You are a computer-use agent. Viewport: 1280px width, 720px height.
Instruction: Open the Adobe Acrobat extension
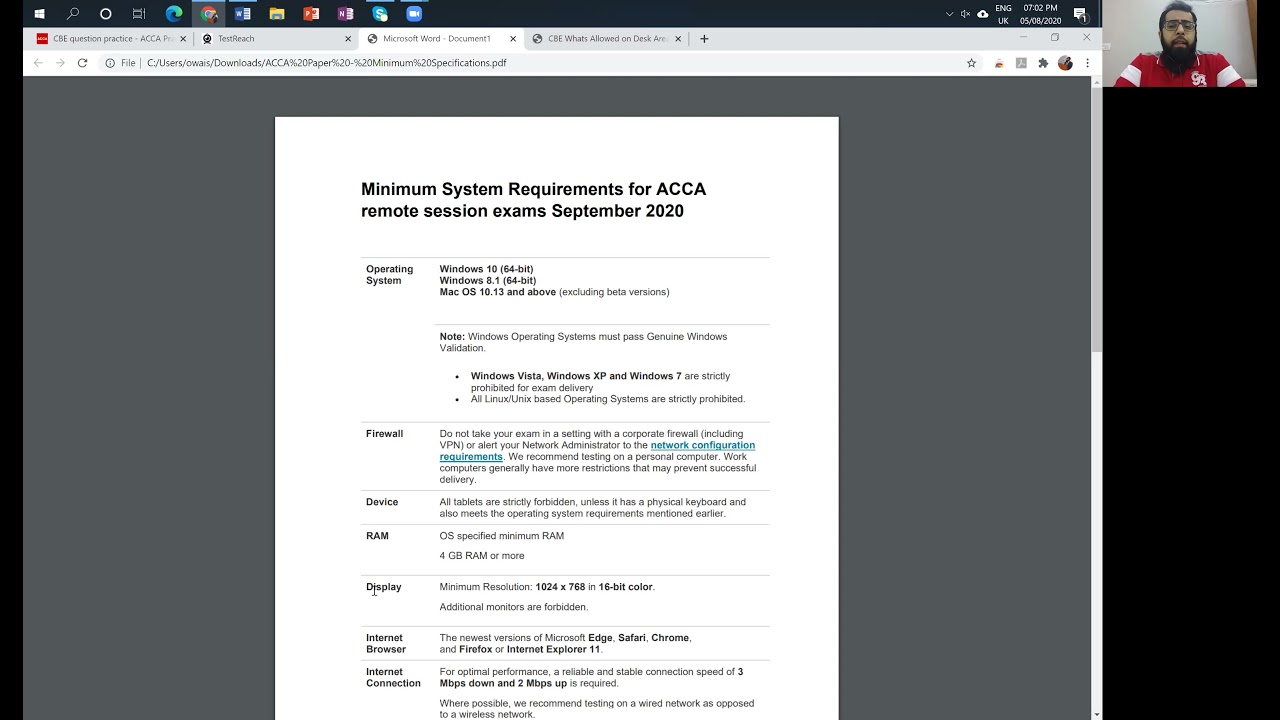1021,63
